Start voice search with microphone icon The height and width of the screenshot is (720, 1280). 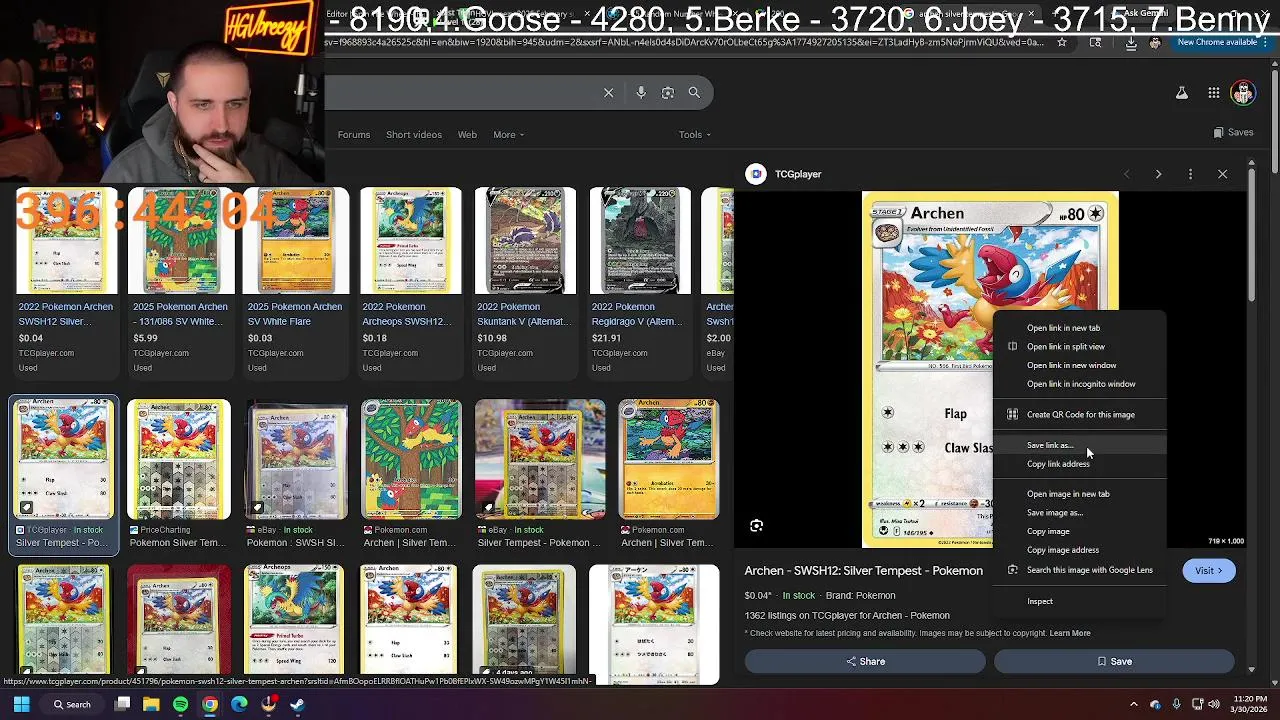pyautogui.click(x=641, y=92)
